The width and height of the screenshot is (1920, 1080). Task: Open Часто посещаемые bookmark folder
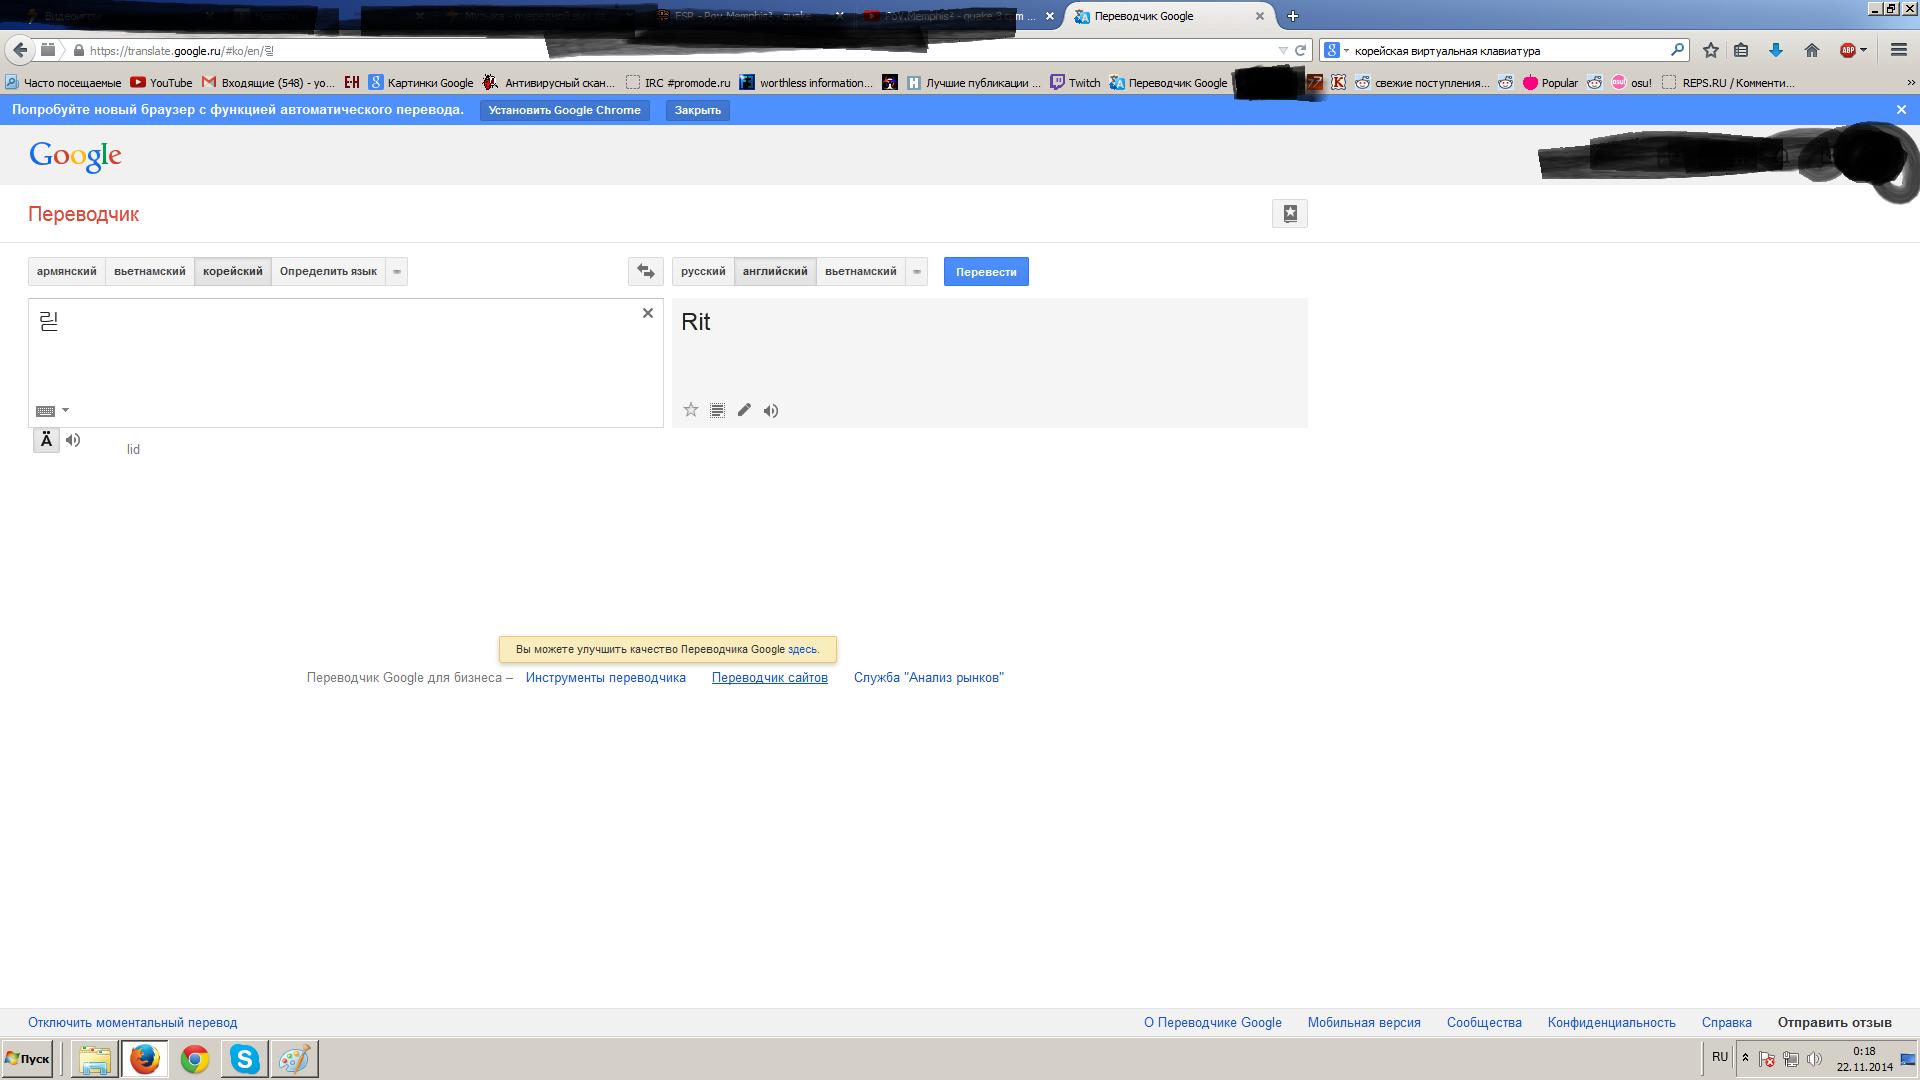click(63, 83)
